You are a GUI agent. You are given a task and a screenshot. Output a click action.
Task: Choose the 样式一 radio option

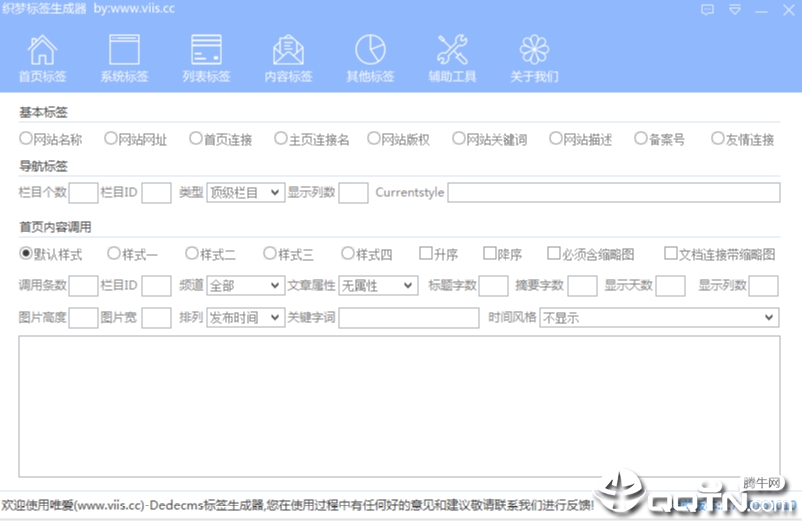click(114, 253)
